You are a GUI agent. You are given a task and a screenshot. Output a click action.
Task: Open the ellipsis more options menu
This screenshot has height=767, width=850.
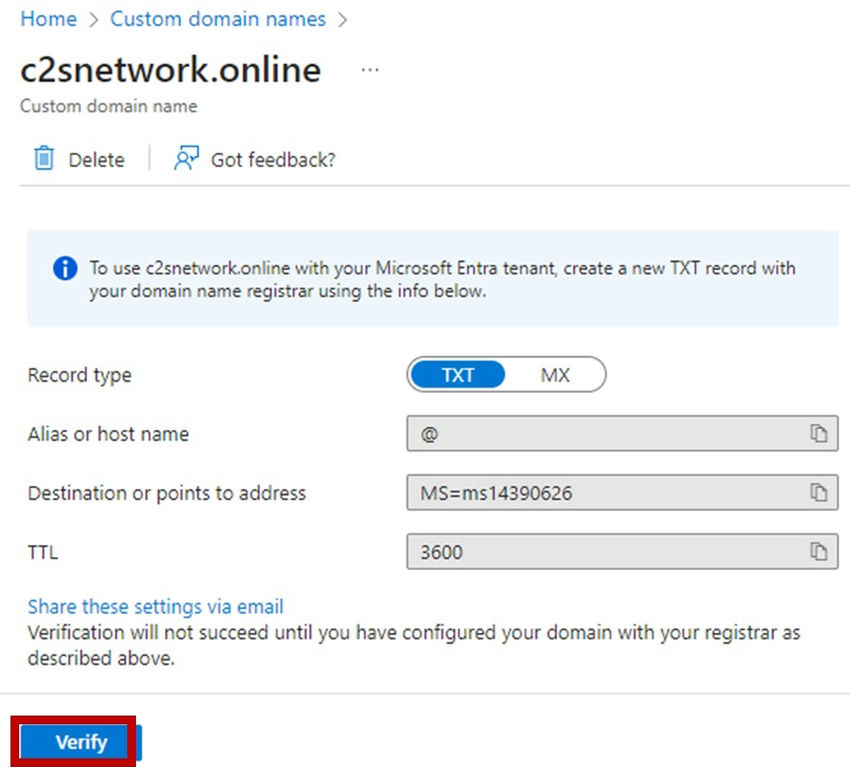click(x=371, y=71)
